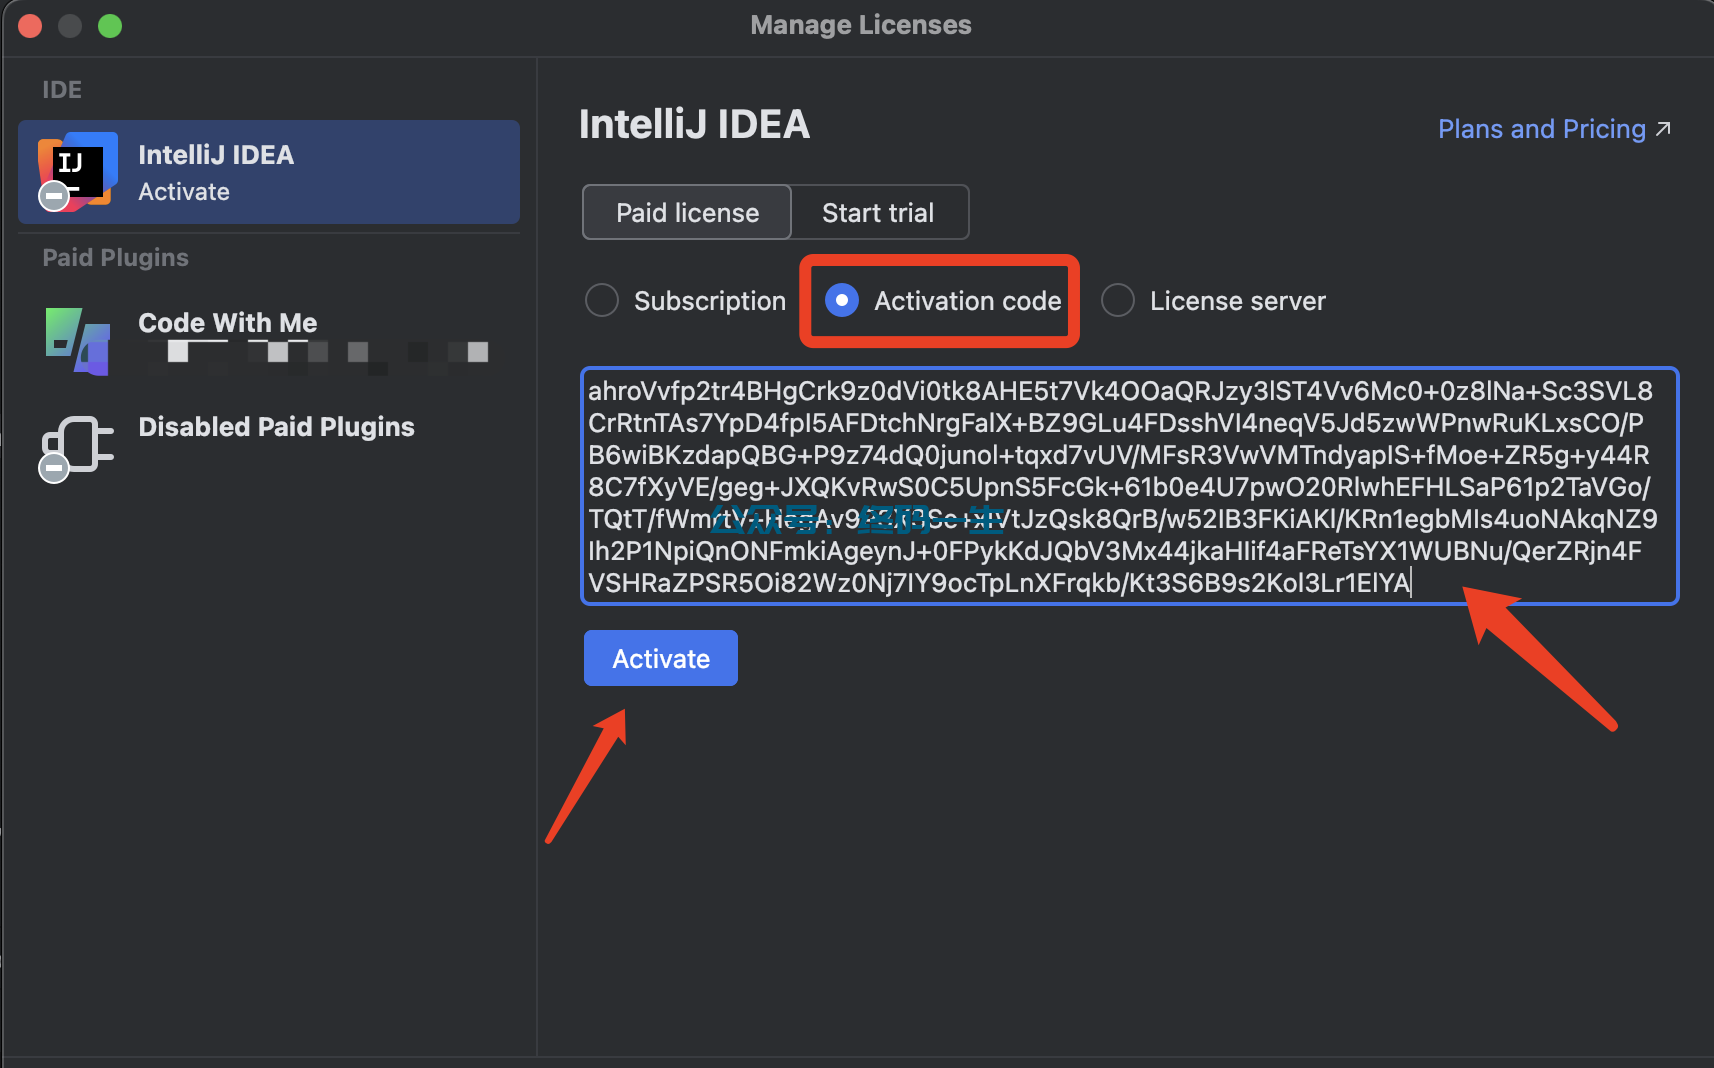Click inside the activation code text area

click(x=1130, y=486)
